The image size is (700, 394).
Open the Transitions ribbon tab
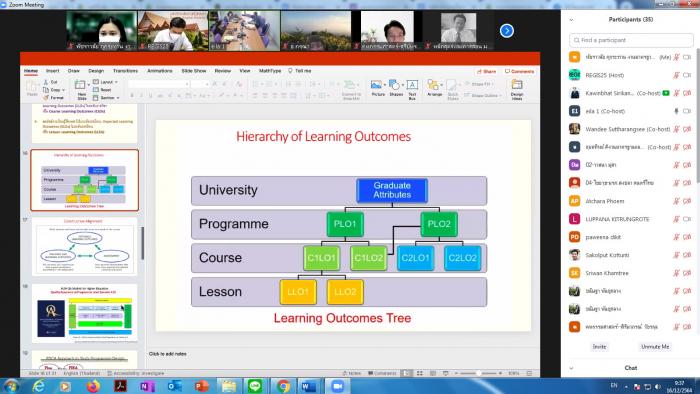click(x=125, y=71)
